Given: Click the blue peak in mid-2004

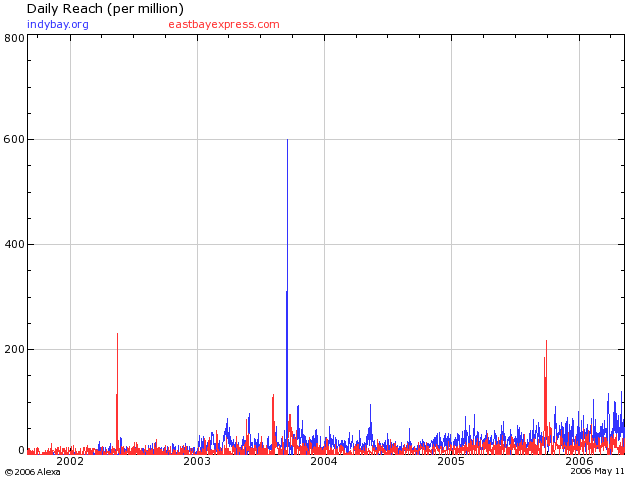Looking at the screenshot, I should (x=370, y=408).
